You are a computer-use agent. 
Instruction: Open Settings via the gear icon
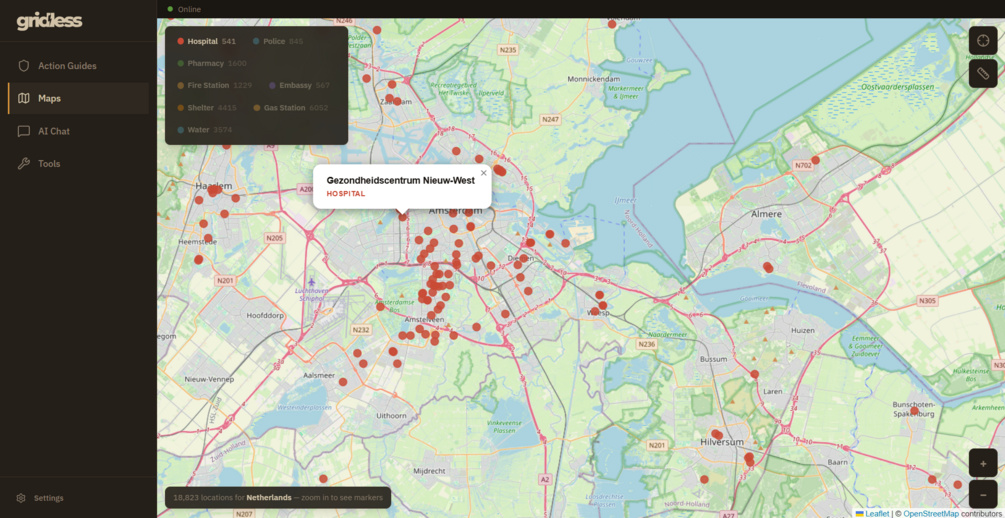pyautogui.click(x=21, y=498)
